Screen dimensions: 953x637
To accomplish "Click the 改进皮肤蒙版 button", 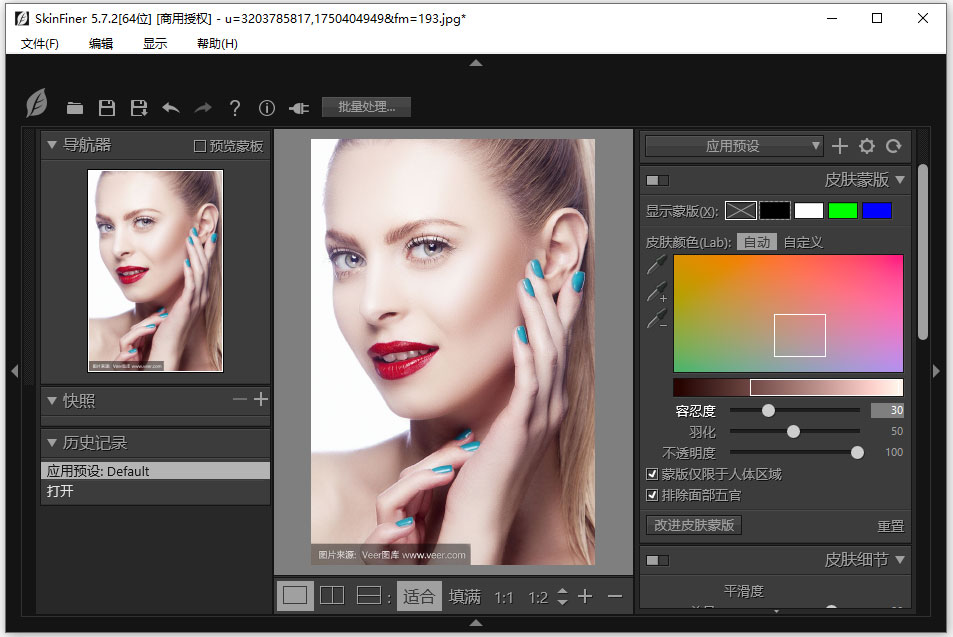I will pos(694,525).
